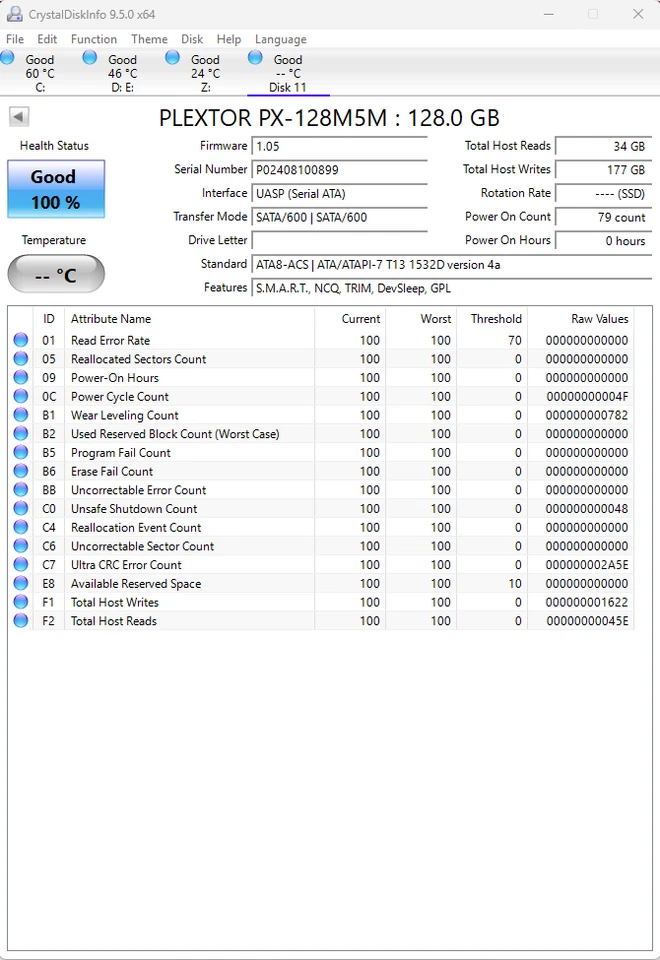Click the Standard field ATA8-ACS
The image size is (660, 960).
coord(452,264)
